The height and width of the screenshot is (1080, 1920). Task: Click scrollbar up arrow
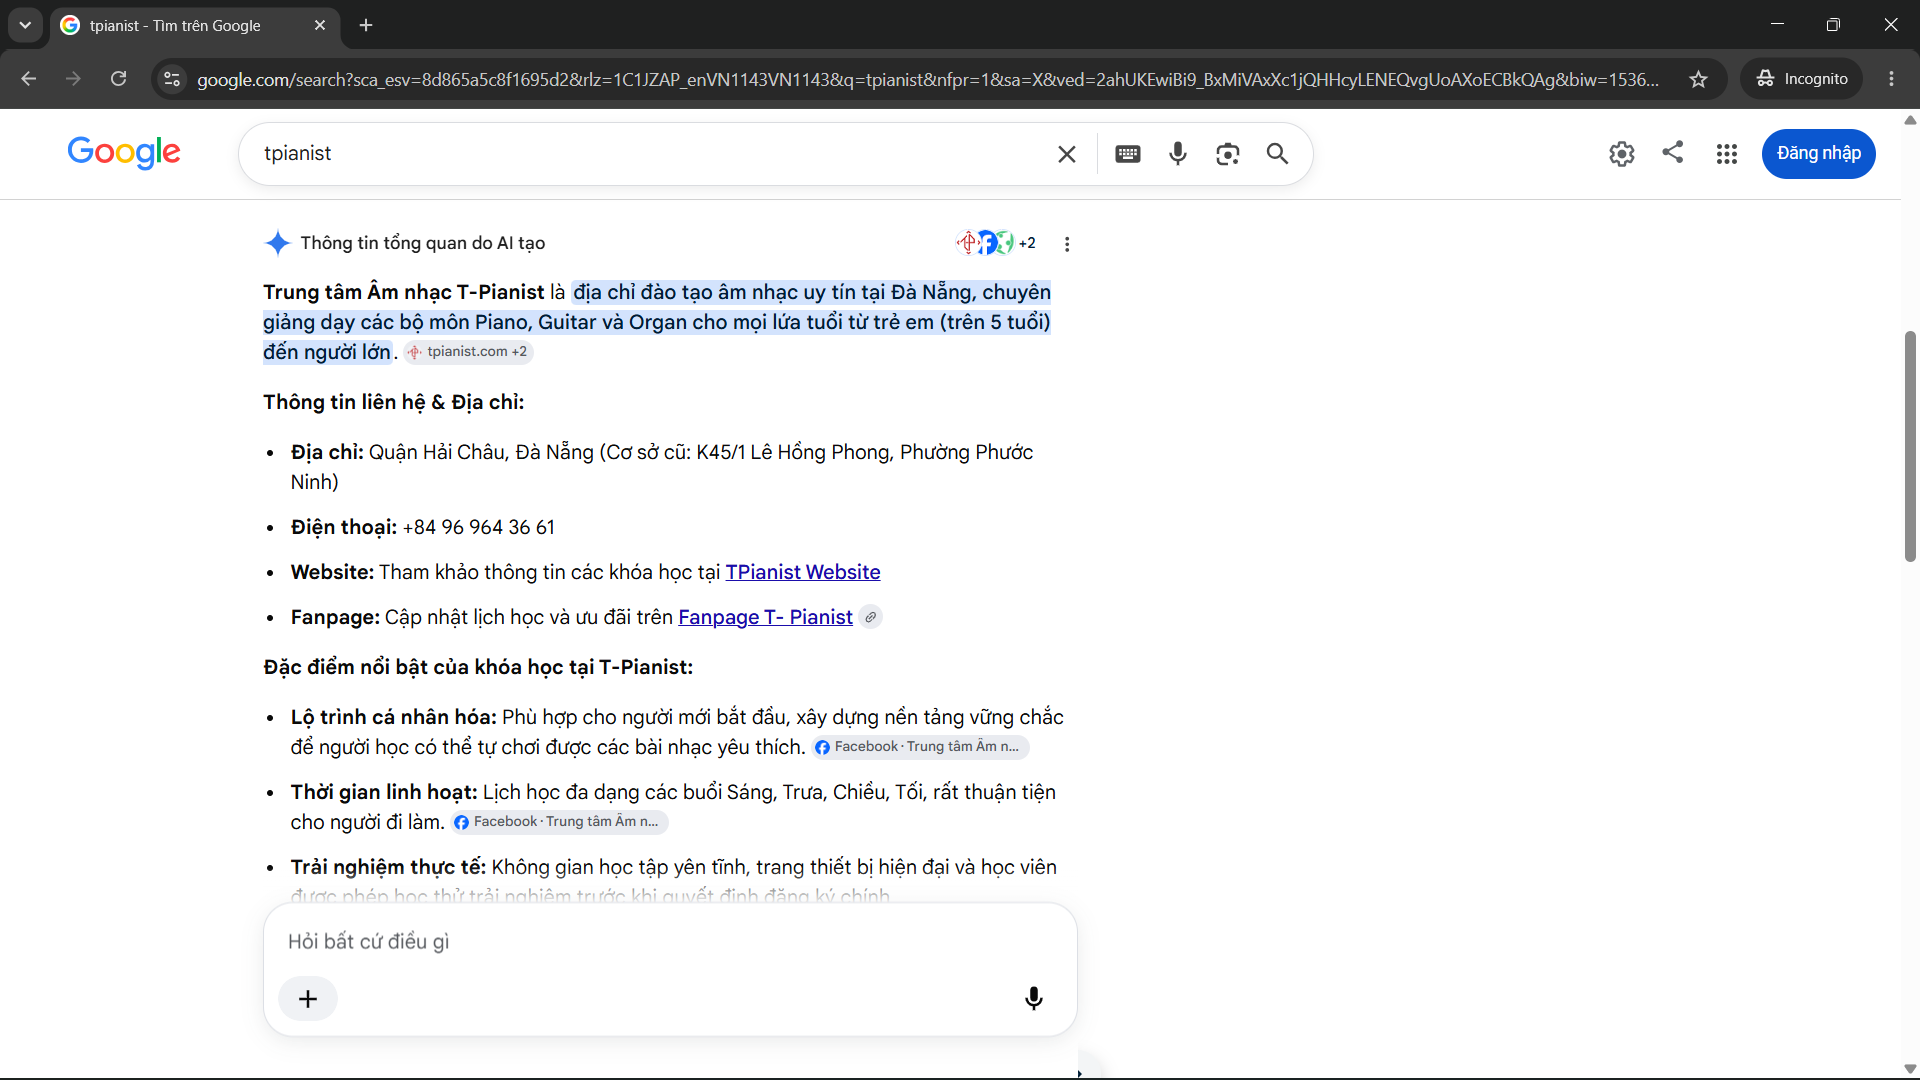[1910, 120]
